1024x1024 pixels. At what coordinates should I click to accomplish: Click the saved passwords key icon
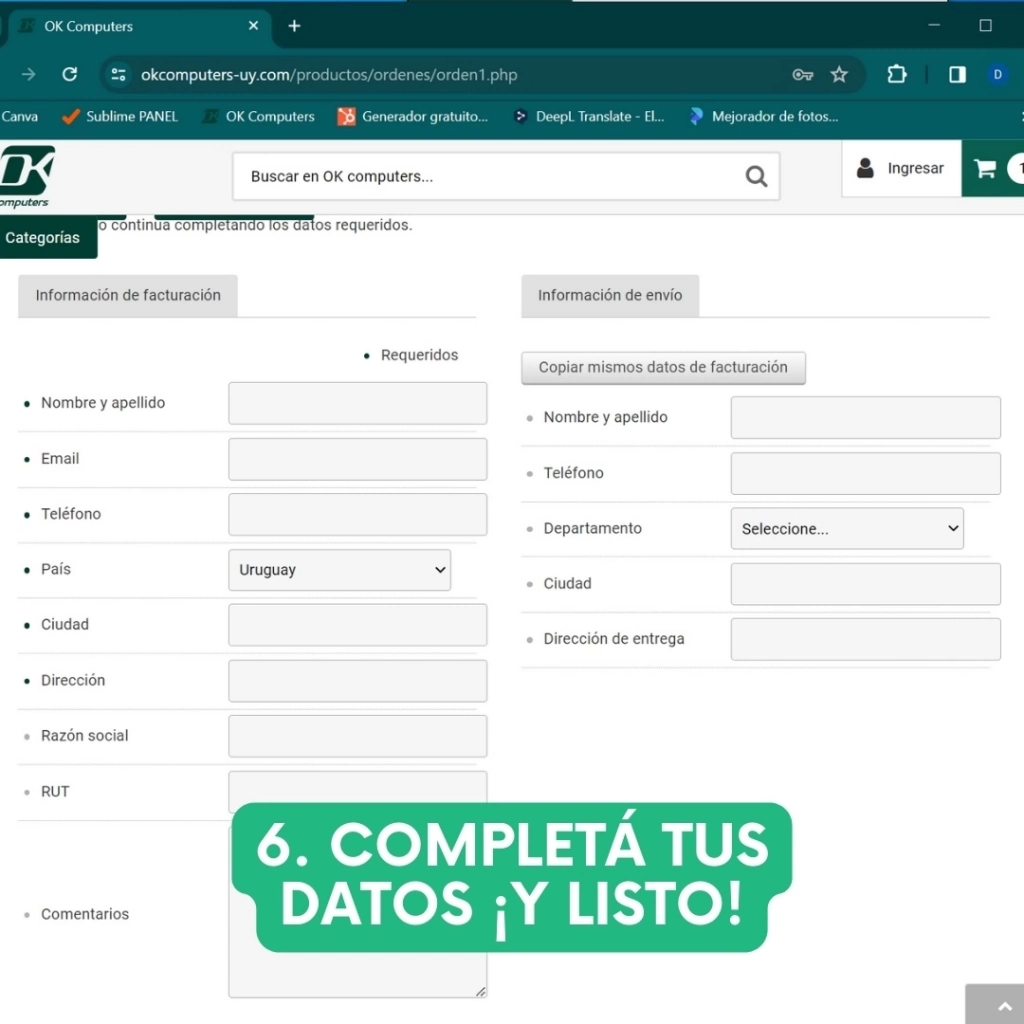coord(802,75)
